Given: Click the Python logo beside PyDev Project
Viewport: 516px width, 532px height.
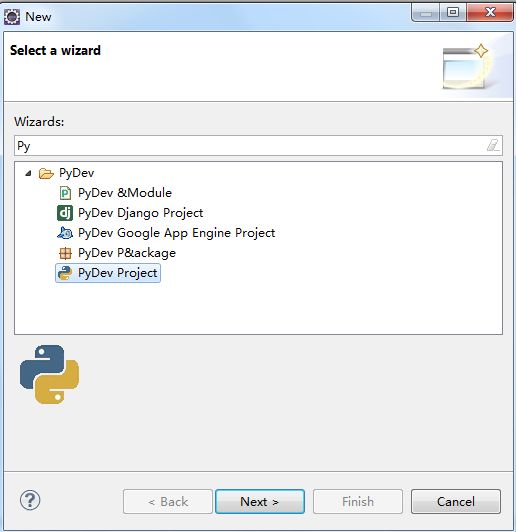Looking at the screenshot, I should coord(65,273).
